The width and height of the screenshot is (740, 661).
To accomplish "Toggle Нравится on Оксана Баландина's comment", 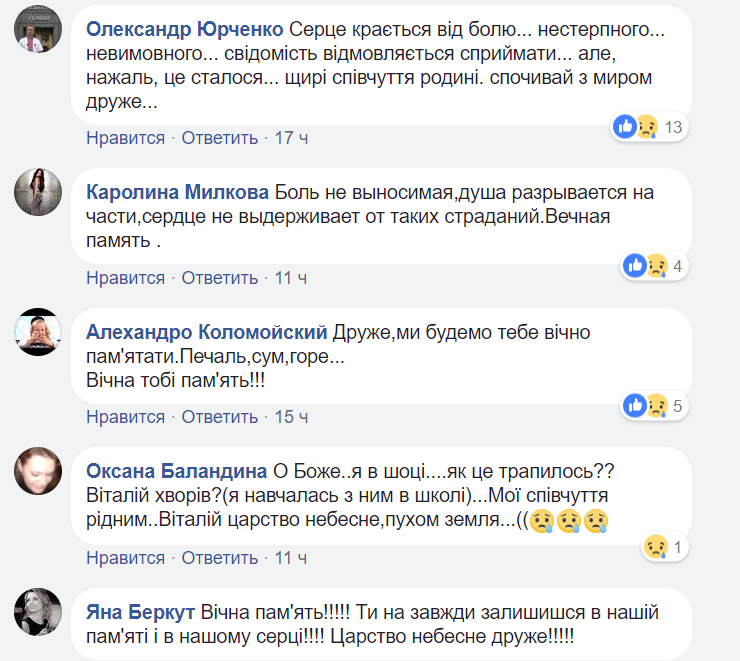I will point(125,556).
